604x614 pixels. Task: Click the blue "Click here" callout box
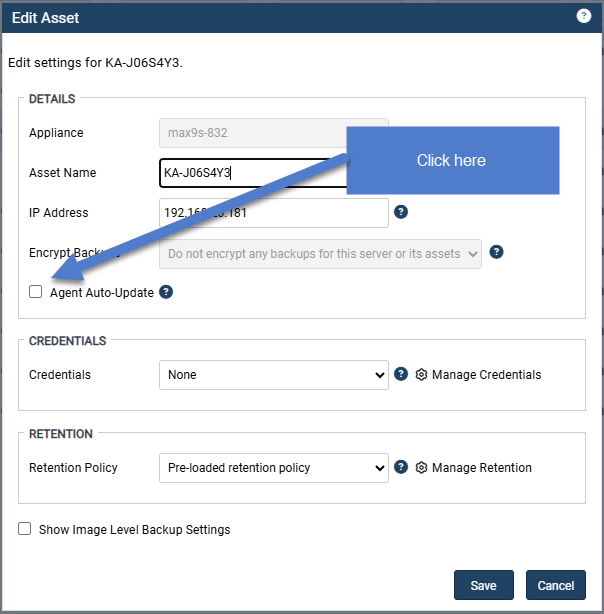coord(452,160)
